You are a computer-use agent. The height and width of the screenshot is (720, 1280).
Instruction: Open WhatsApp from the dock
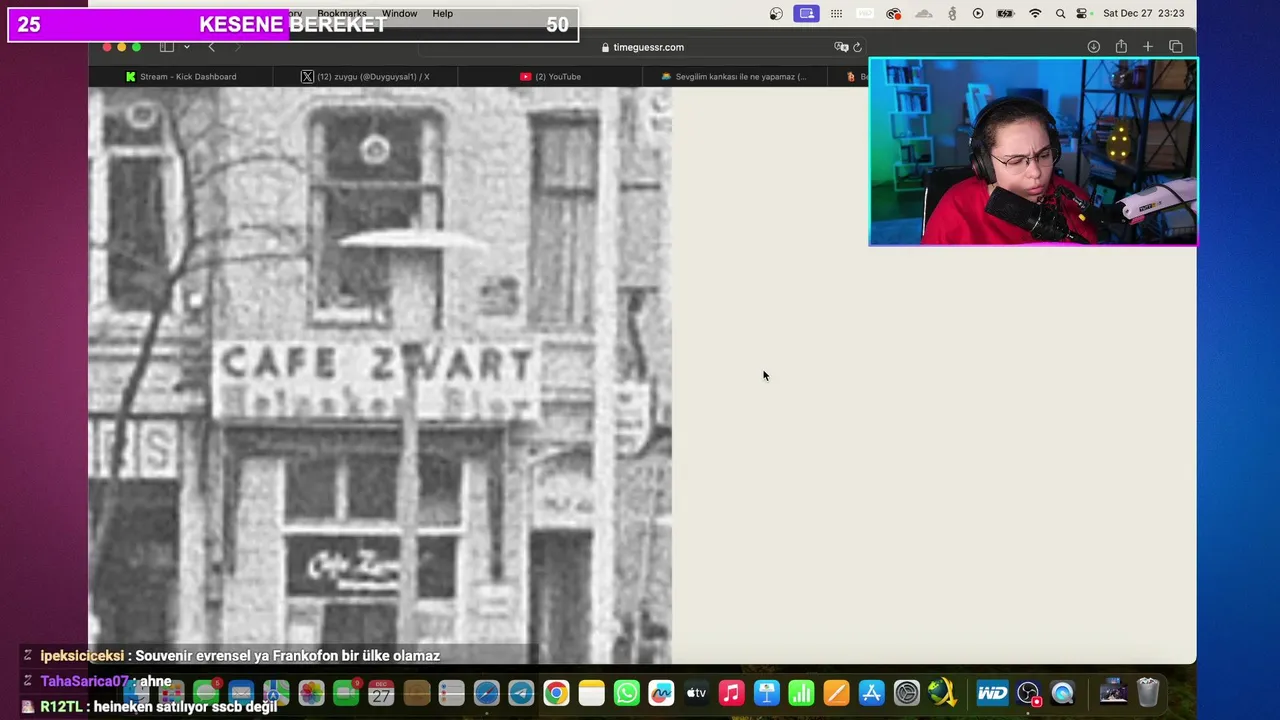(626, 693)
